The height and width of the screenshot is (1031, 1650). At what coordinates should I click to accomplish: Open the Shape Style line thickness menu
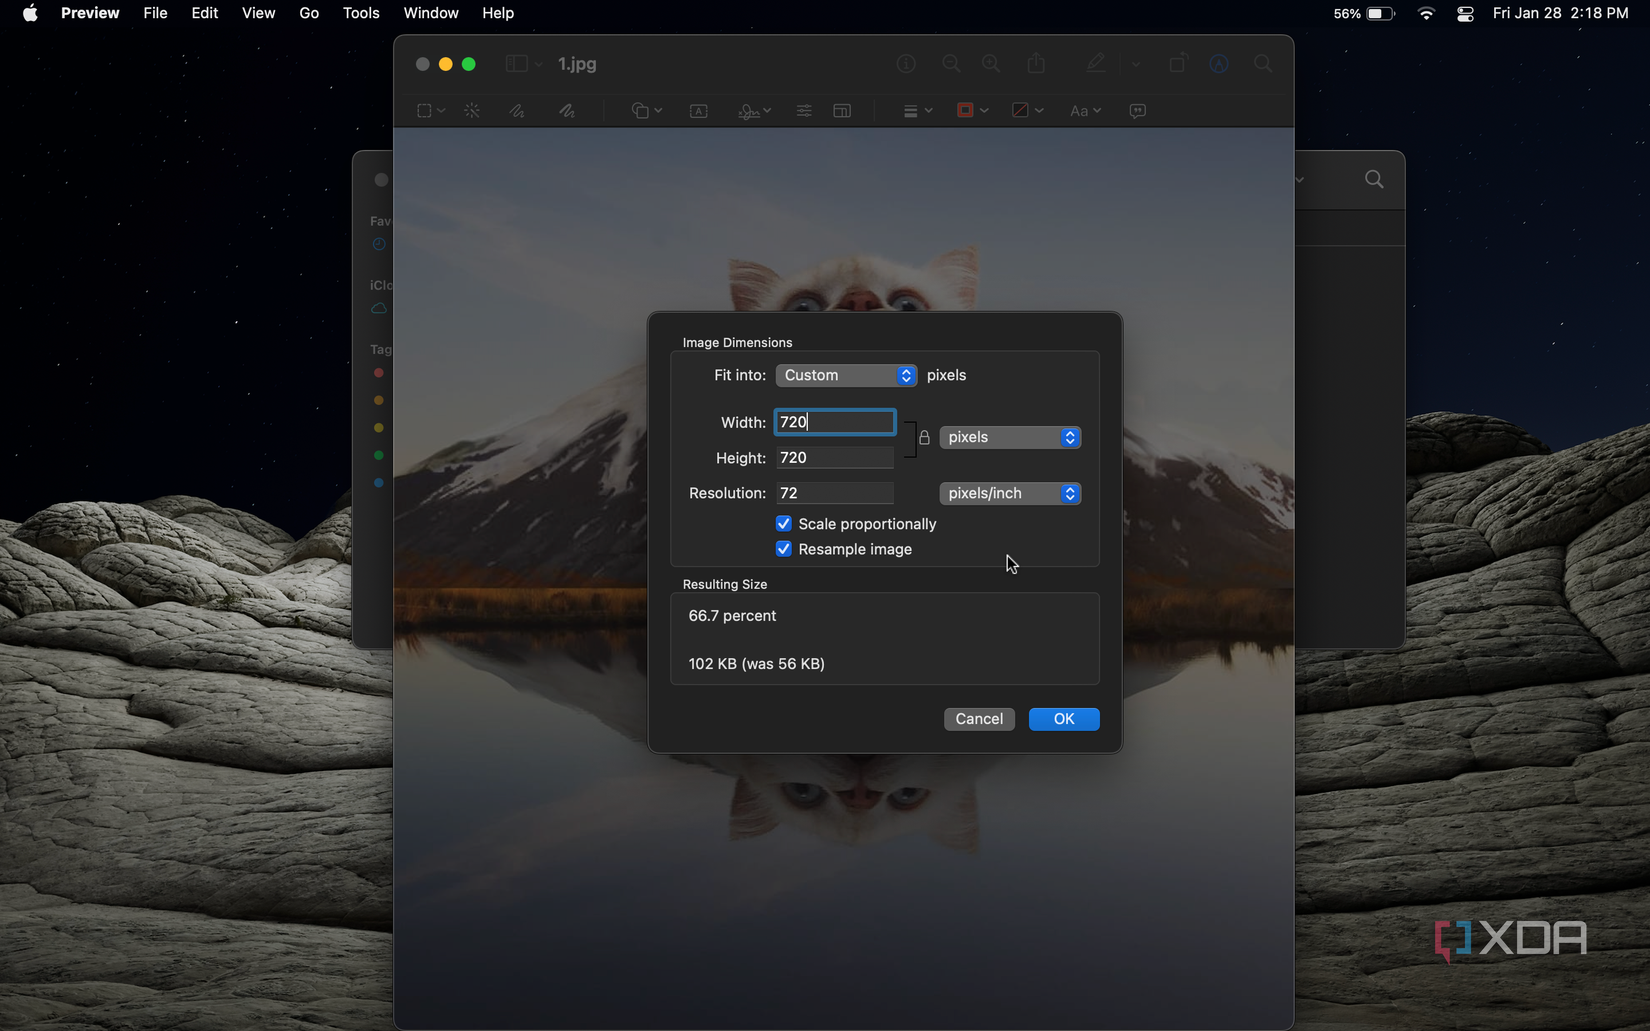pos(917,111)
